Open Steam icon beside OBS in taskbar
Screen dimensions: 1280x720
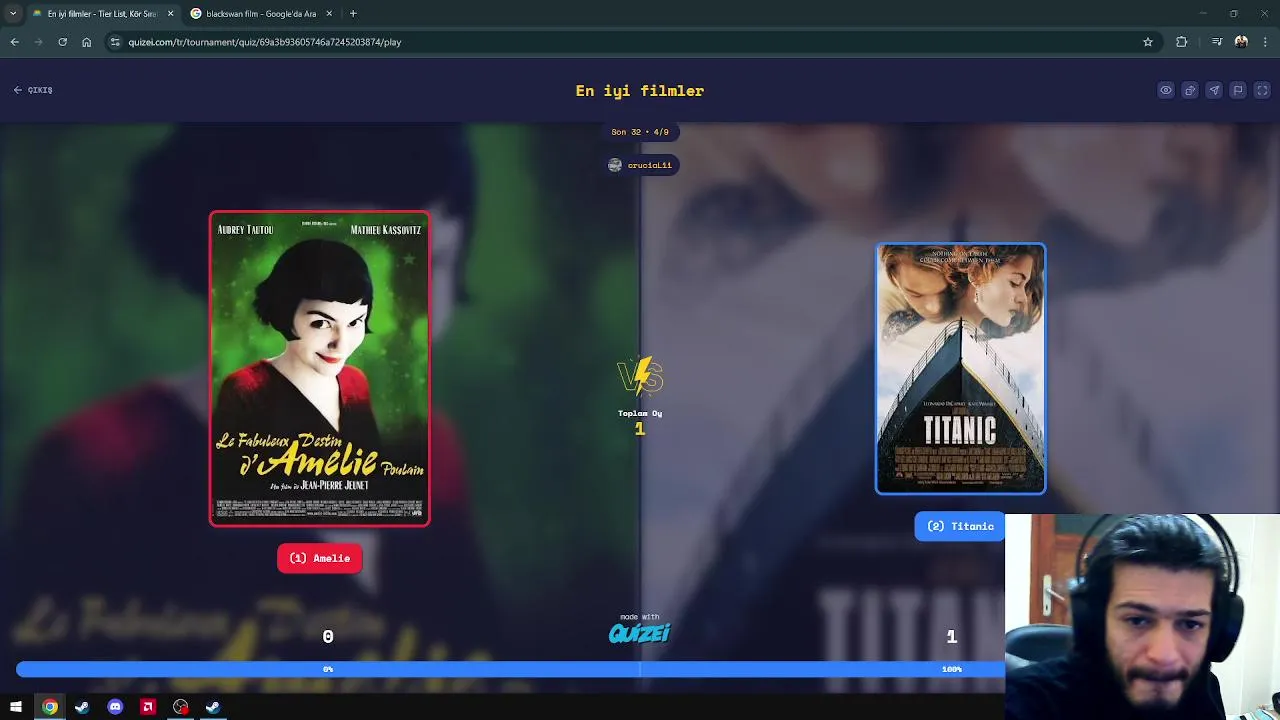tap(213, 707)
